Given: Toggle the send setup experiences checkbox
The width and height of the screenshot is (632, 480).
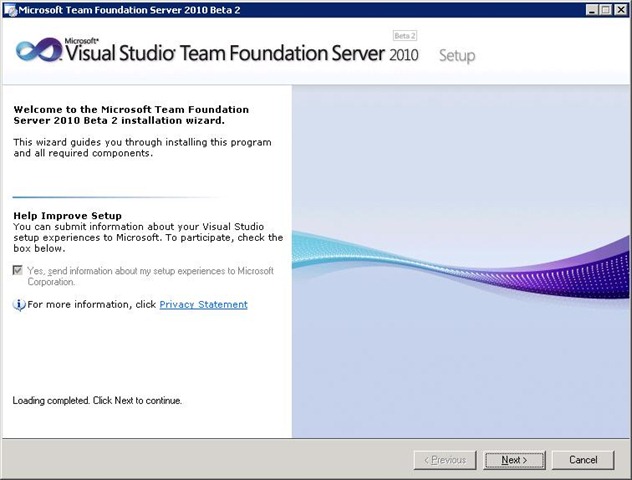Looking at the screenshot, I should 17,270.
